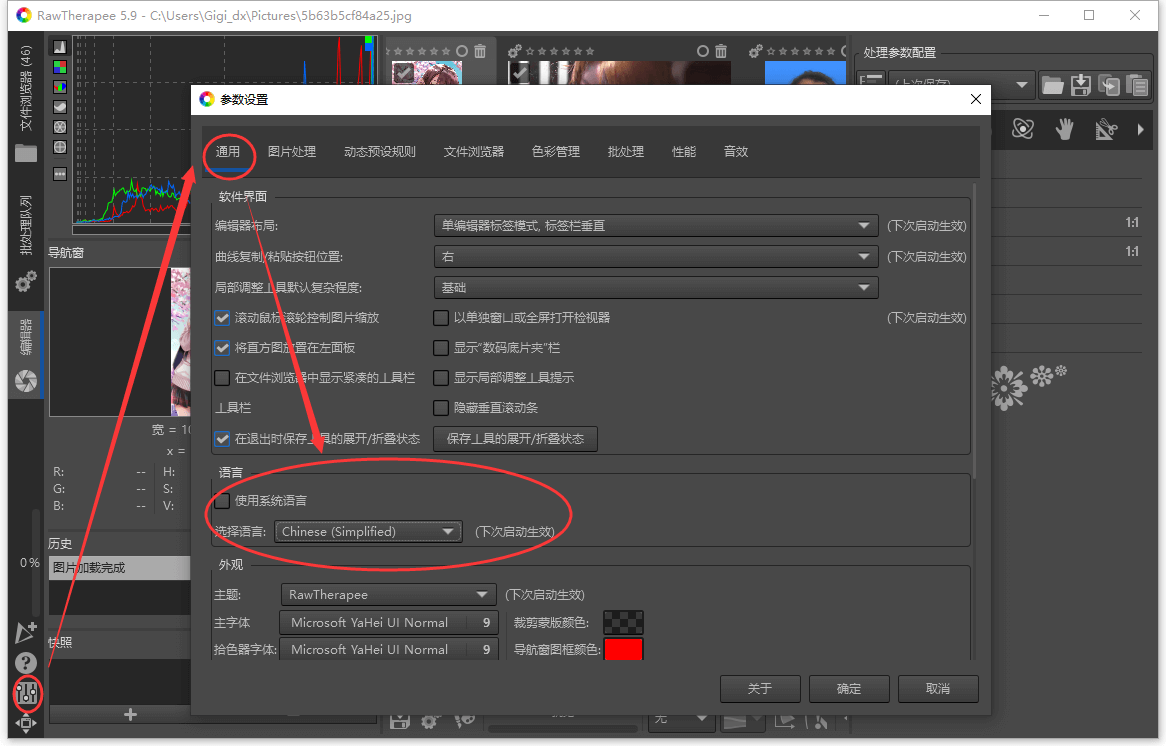
Task: Click save tool expanded/collapsed state button
Action: pyautogui.click(x=515, y=439)
